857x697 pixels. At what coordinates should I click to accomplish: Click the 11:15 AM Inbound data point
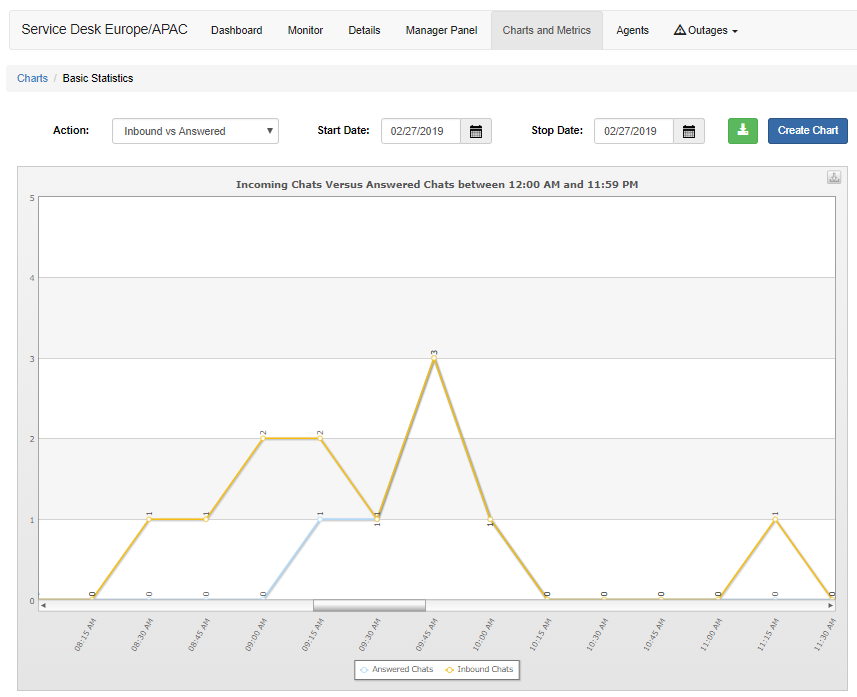point(775,519)
